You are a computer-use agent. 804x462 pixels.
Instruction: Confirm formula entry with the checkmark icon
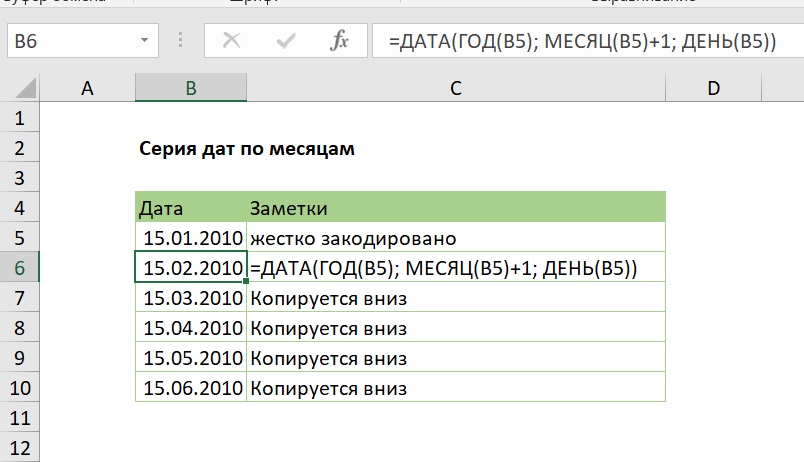click(x=286, y=40)
